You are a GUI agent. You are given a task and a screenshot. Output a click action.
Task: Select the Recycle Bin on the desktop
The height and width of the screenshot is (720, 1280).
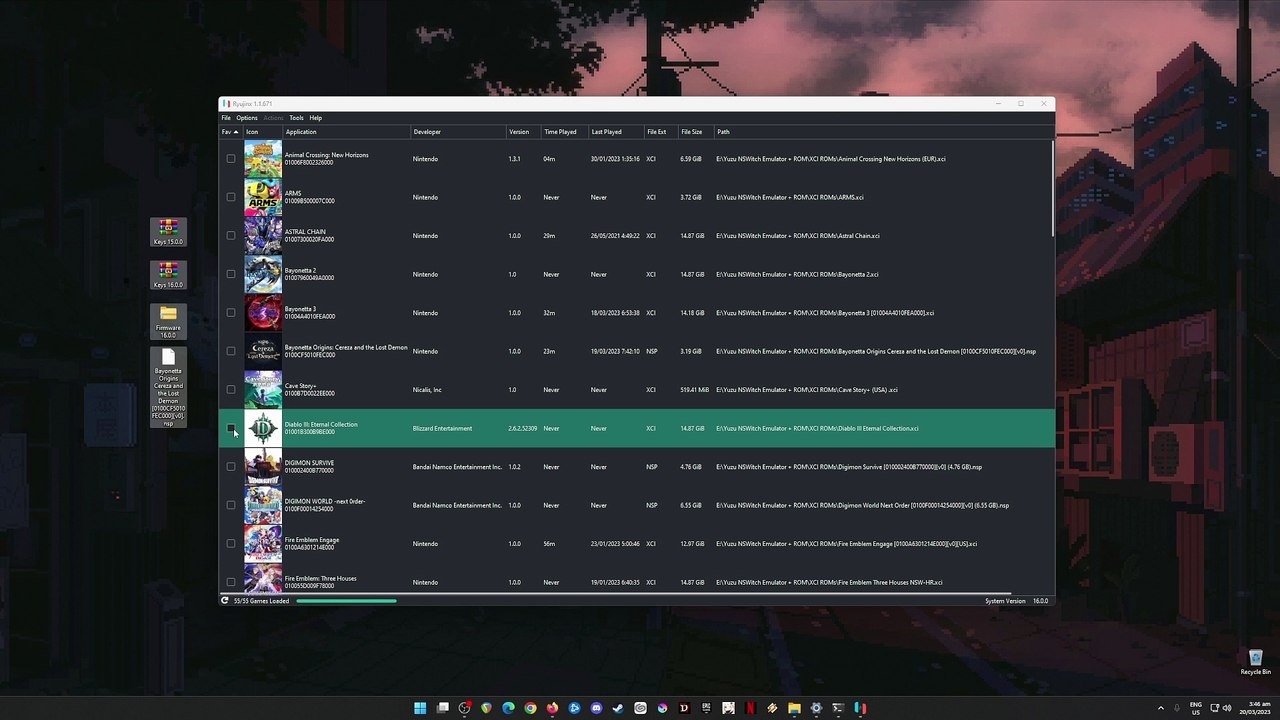1255,663
